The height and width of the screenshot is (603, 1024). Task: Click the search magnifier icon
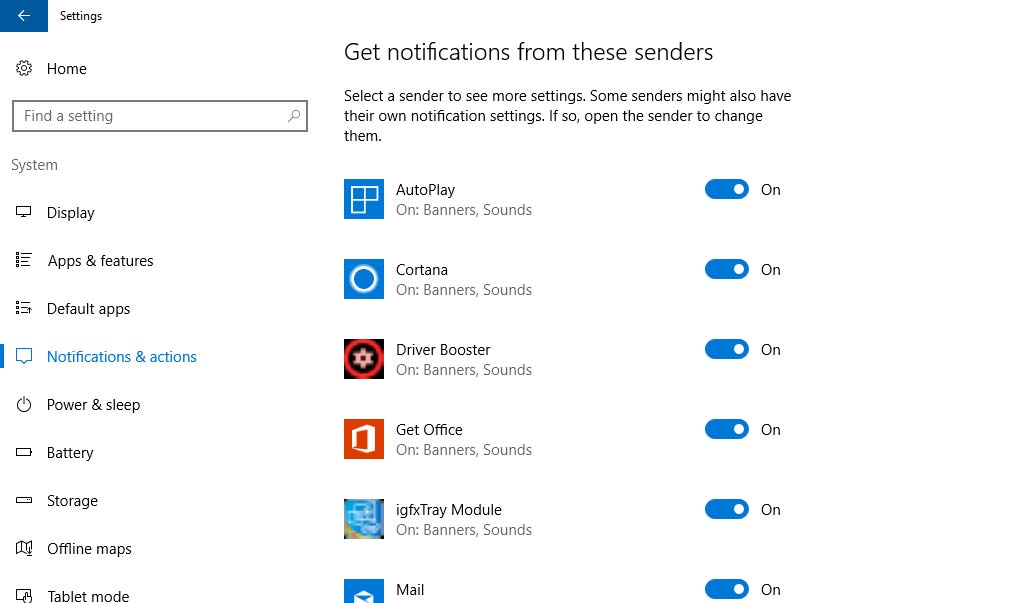tap(294, 116)
